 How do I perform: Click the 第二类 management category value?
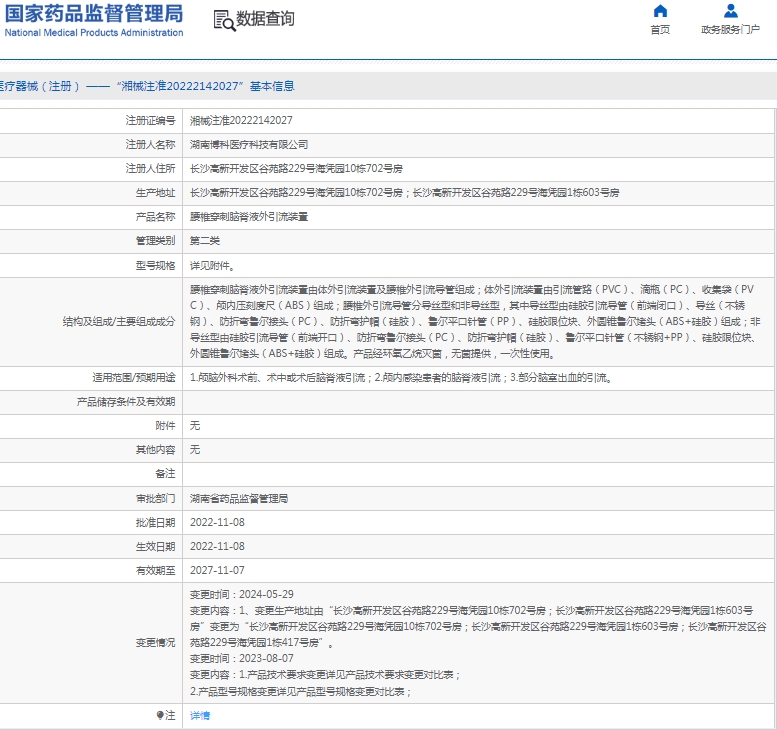pos(205,241)
